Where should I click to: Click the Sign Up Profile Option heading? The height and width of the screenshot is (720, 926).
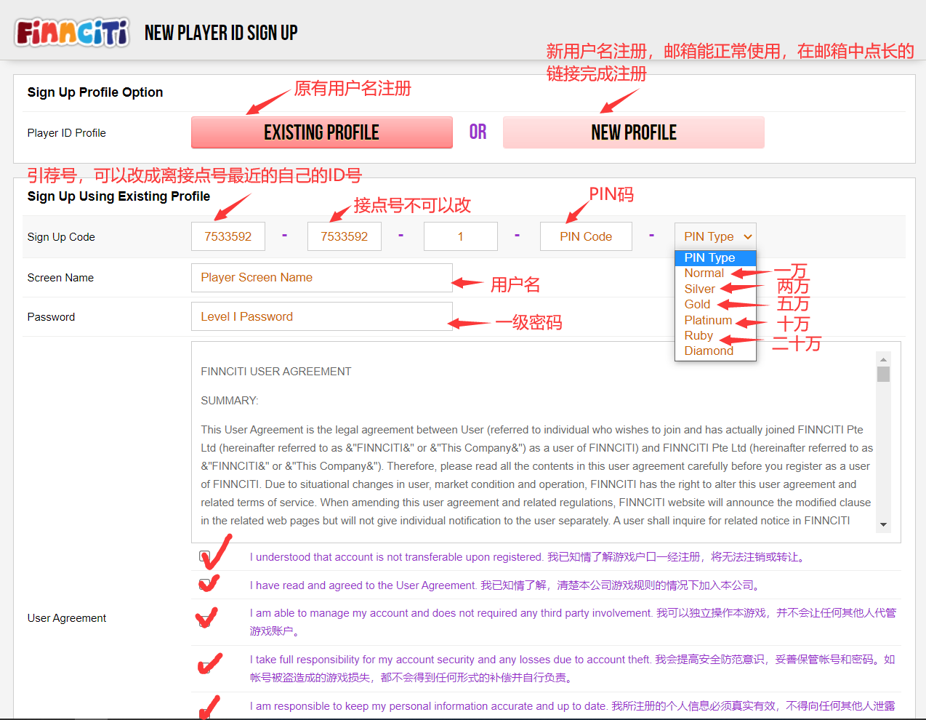coord(95,92)
